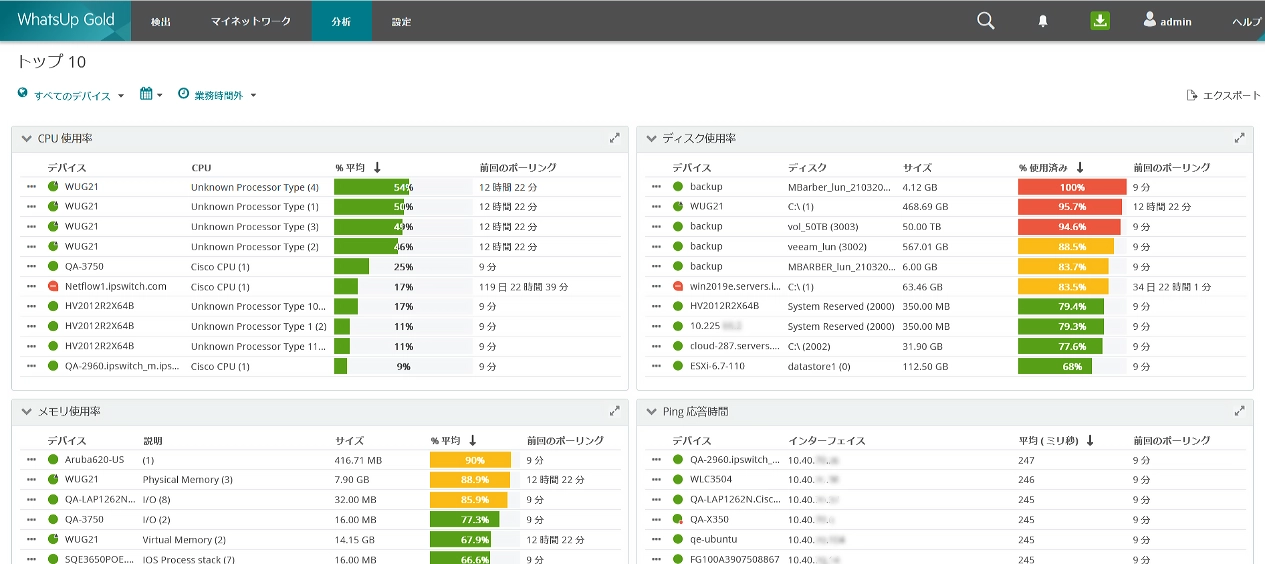This screenshot has width=1265, height=564.
Task: Click the 説明 column header in memory panel
Action: [152, 441]
